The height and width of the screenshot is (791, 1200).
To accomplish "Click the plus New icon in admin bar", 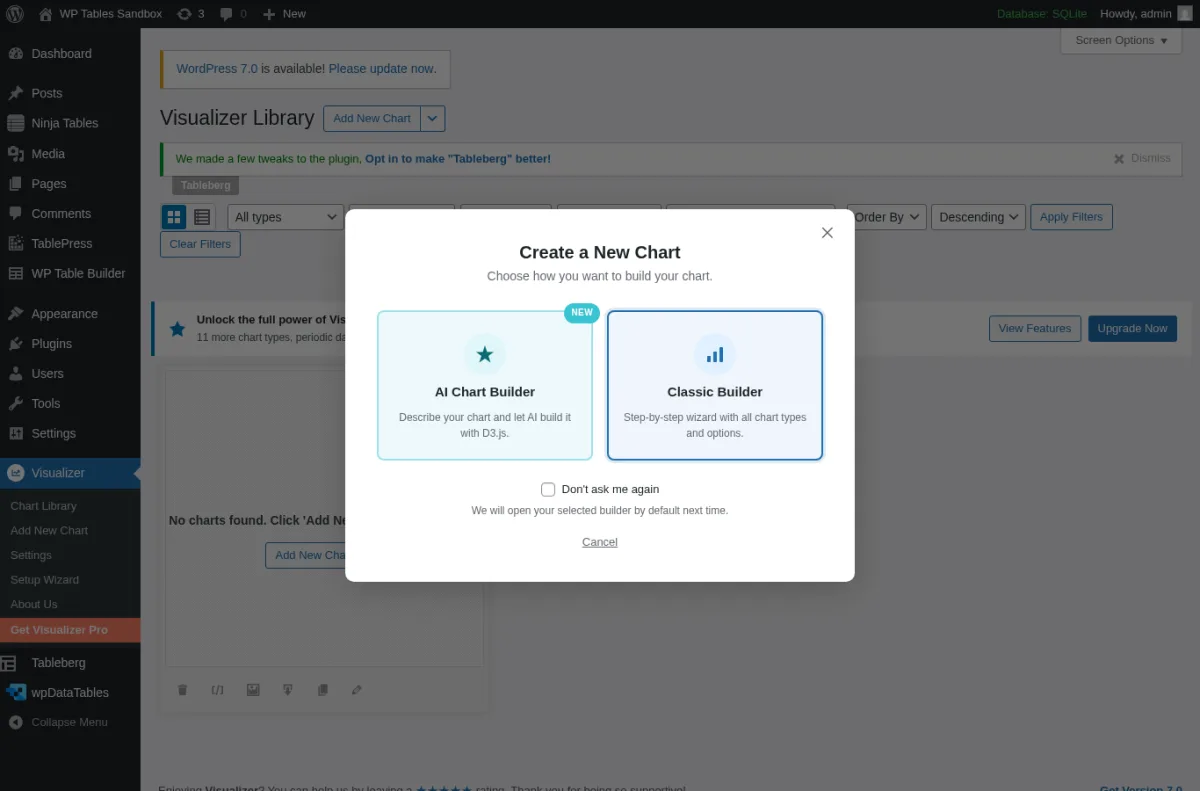I will [269, 14].
